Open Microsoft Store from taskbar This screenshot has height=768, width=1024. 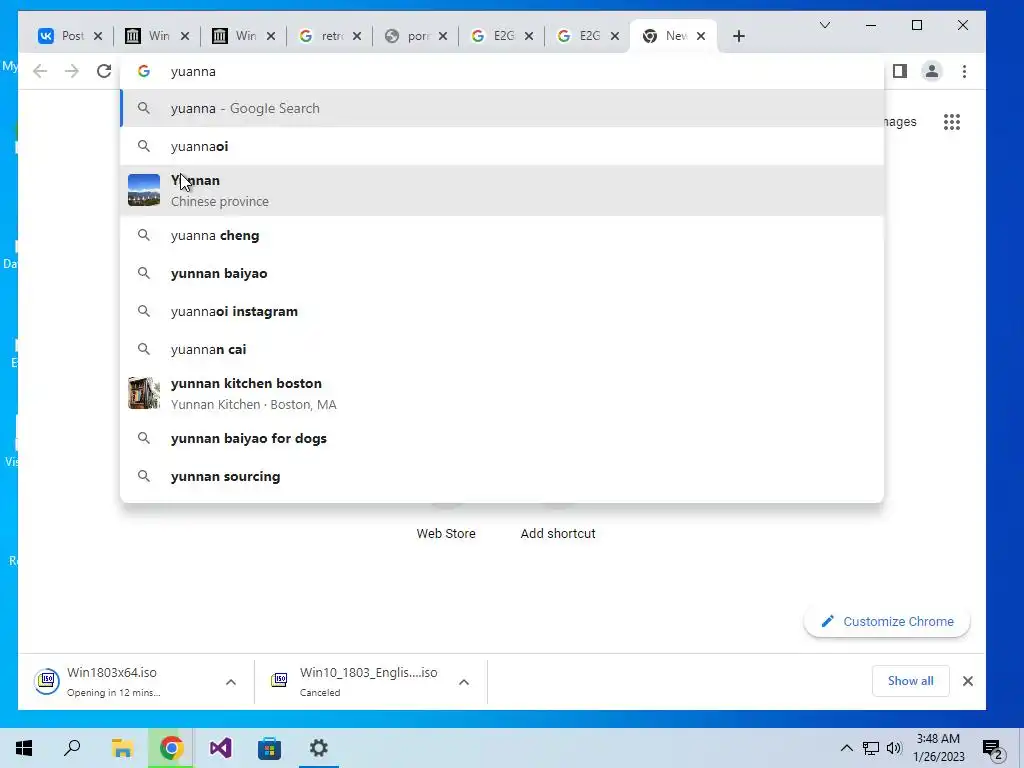click(269, 748)
